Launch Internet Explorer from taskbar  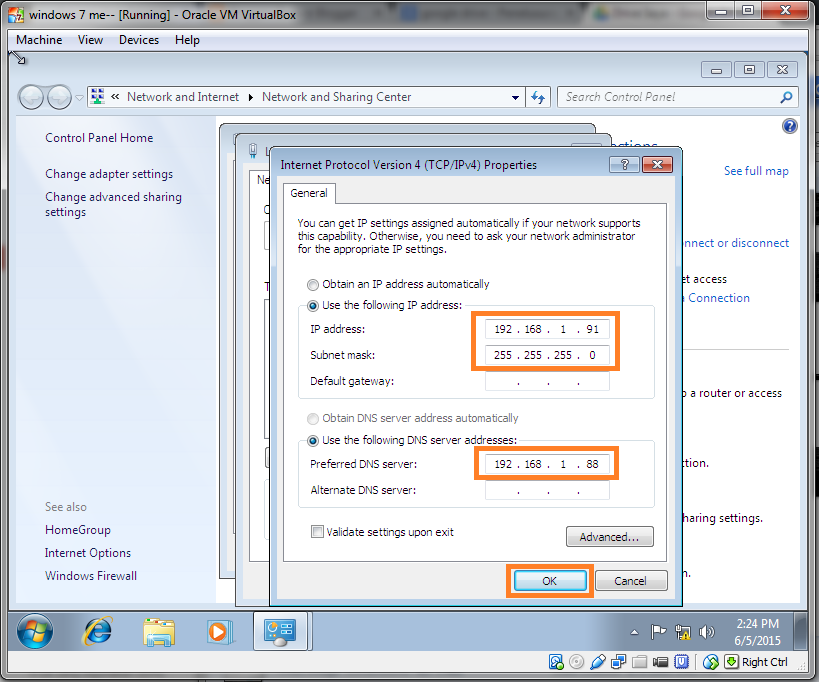(x=97, y=631)
